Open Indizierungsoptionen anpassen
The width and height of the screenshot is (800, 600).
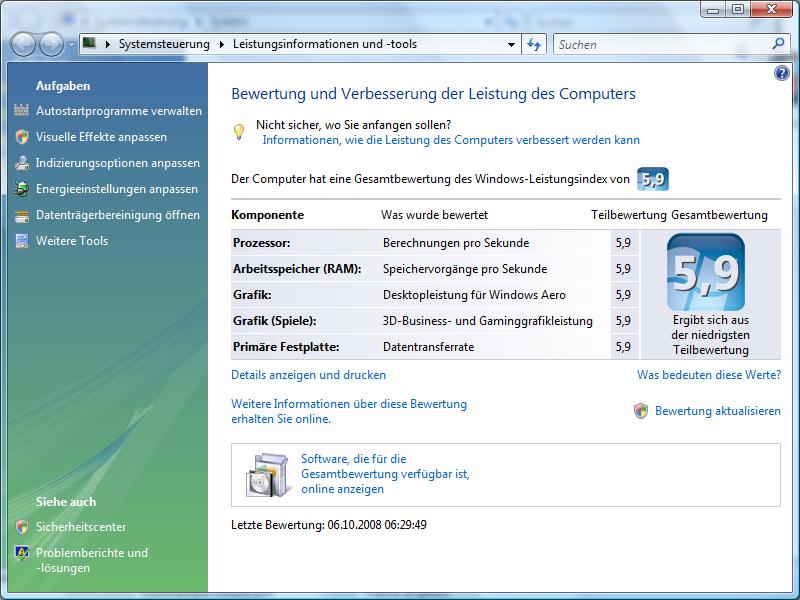click(118, 163)
